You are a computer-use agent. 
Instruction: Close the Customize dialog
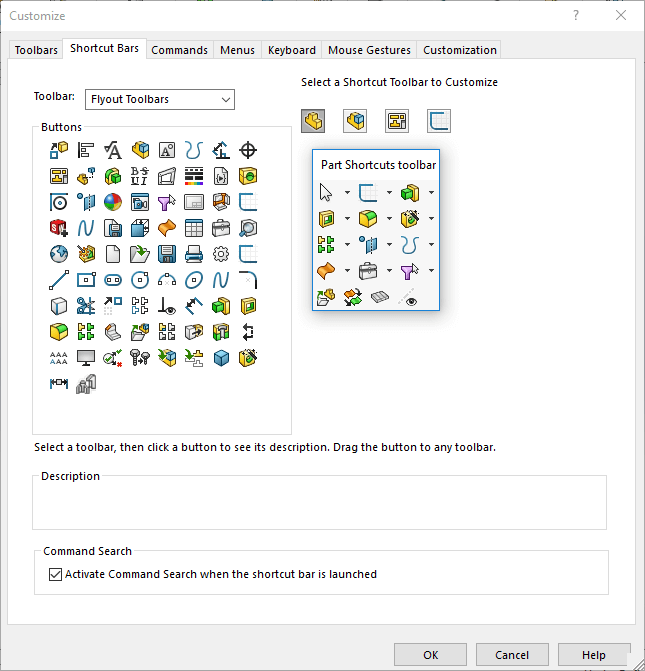[x=621, y=15]
